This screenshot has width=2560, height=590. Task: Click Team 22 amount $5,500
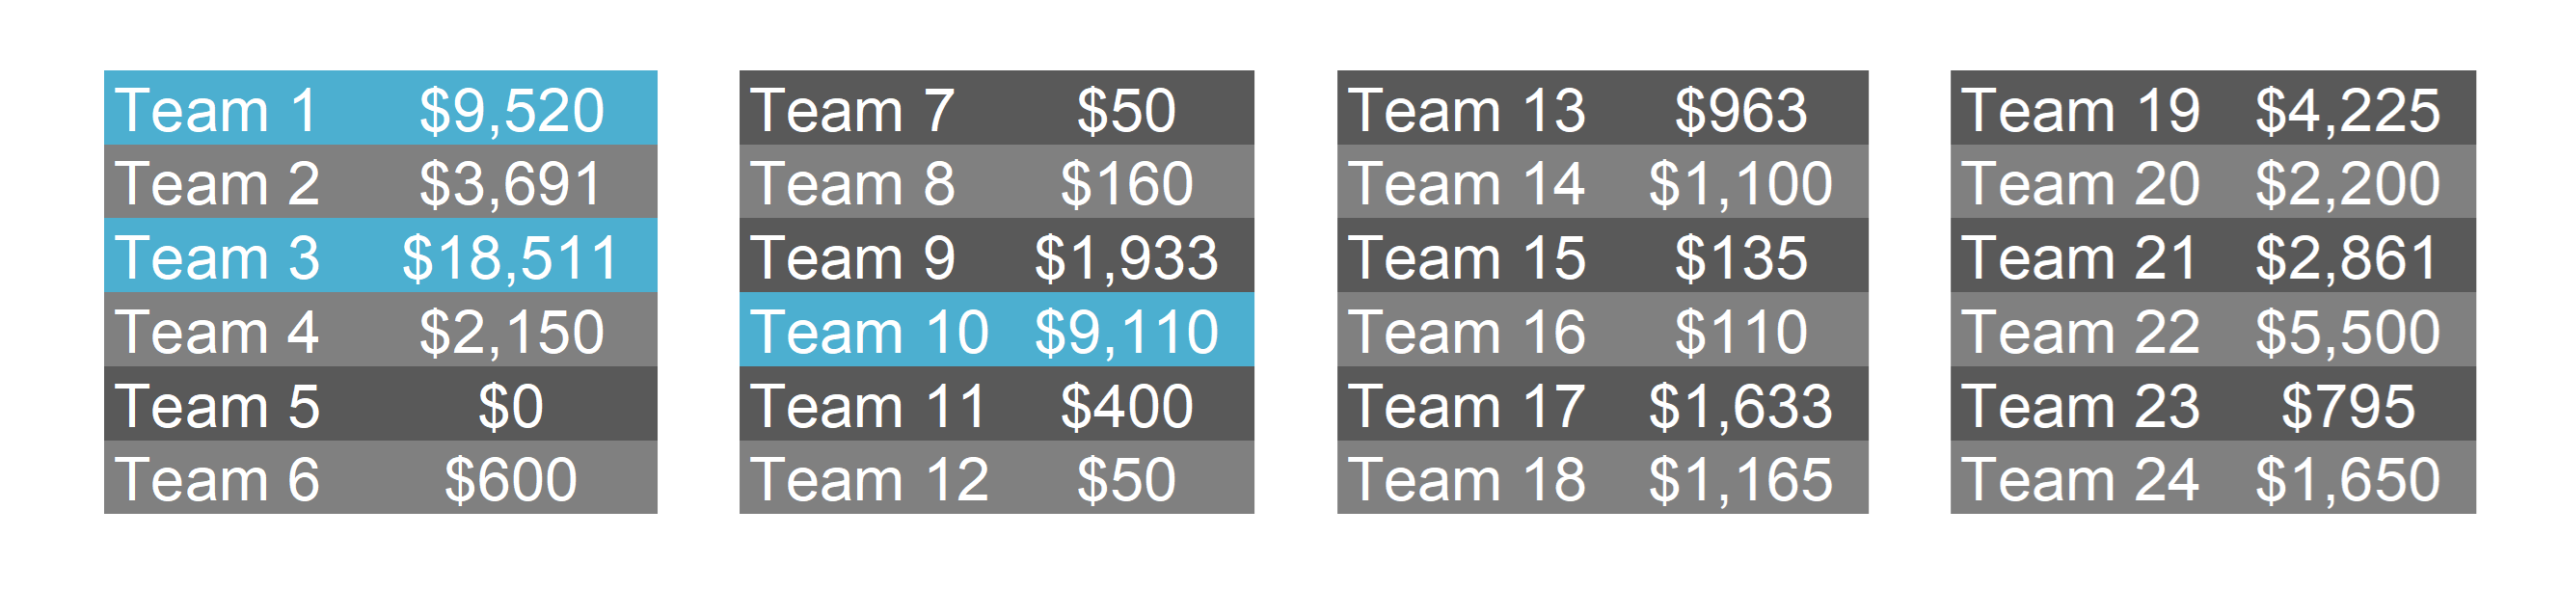click(x=2347, y=332)
